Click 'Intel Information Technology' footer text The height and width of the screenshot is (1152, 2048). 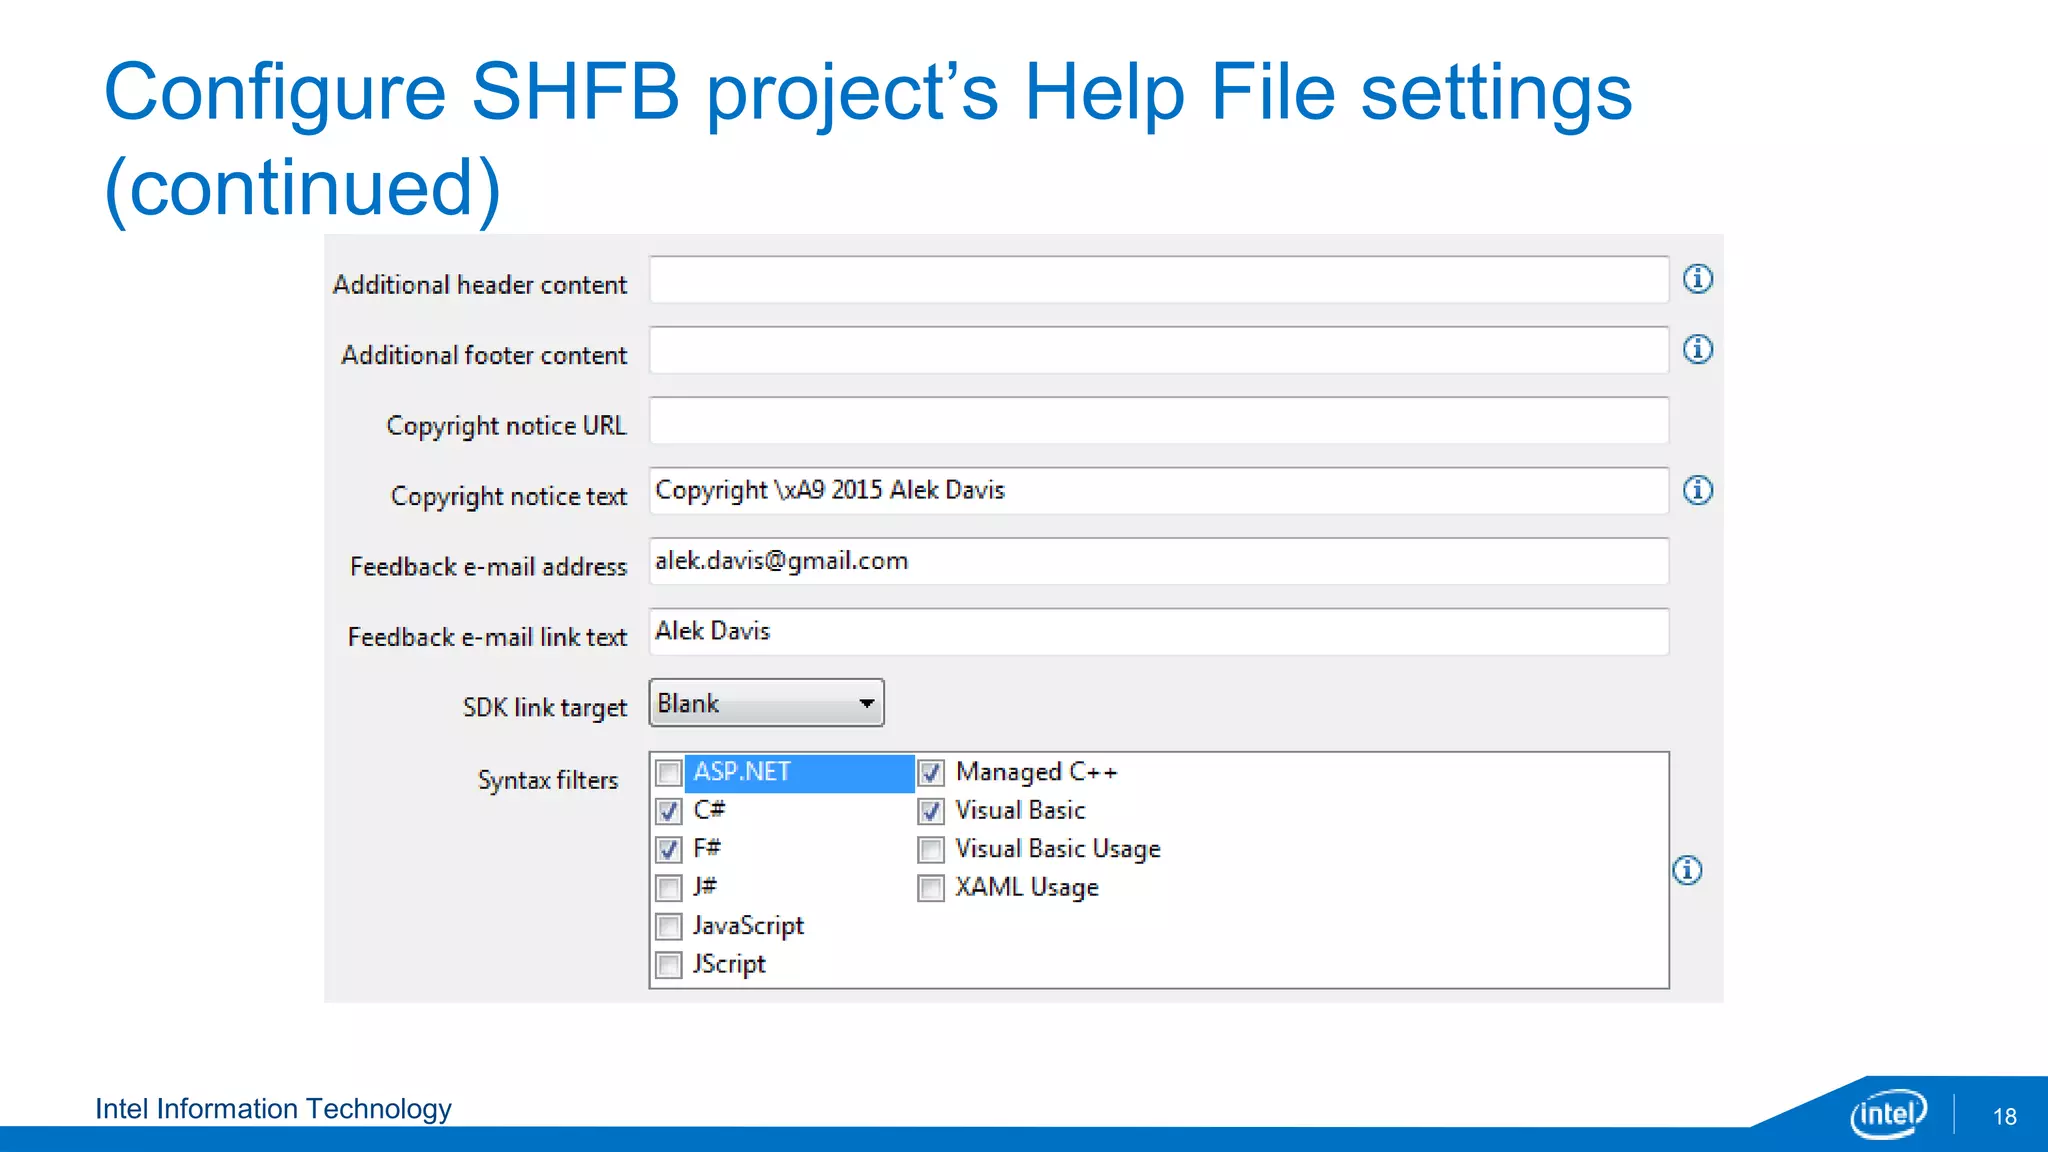pos(273,1108)
